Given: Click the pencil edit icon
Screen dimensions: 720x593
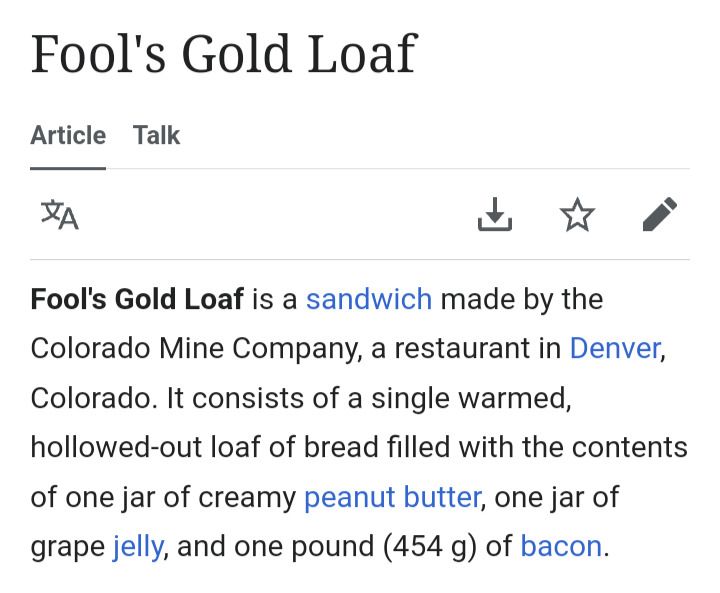Looking at the screenshot, I should tap(659, 214).
